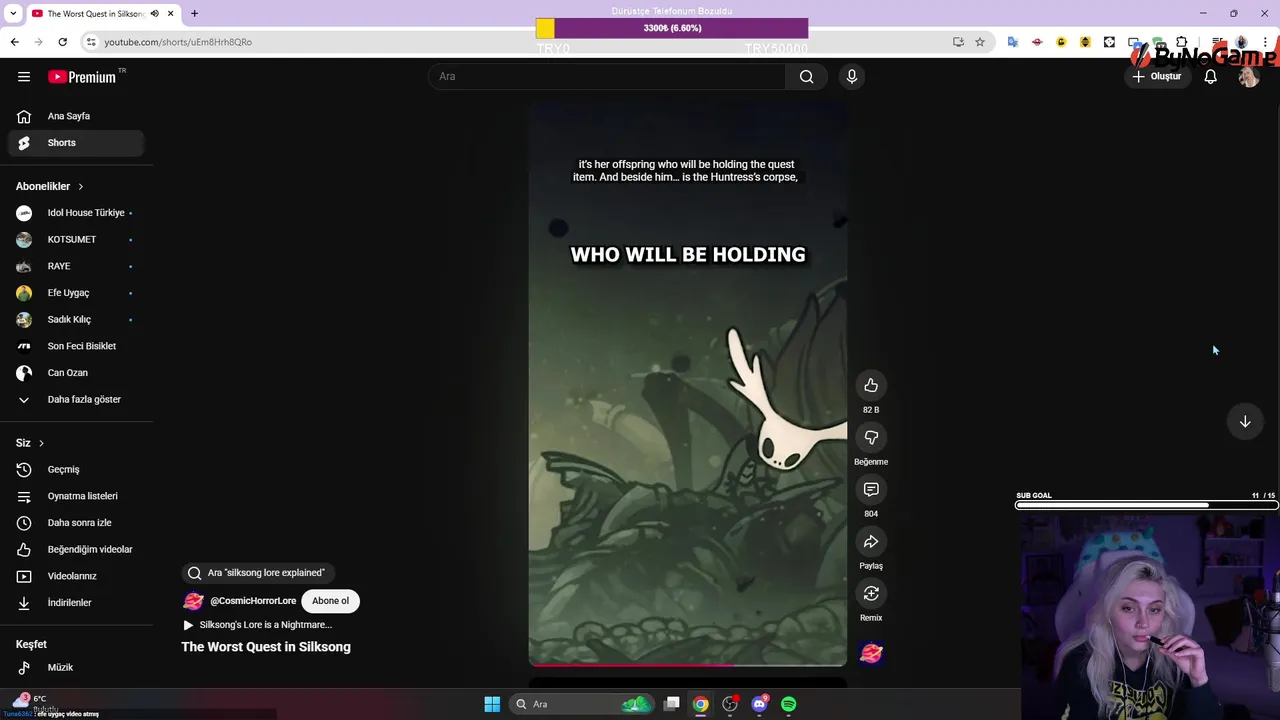Share the Short via Paylaş
Viewport: 1280px width, 720px height.
[x=871, y=541]
